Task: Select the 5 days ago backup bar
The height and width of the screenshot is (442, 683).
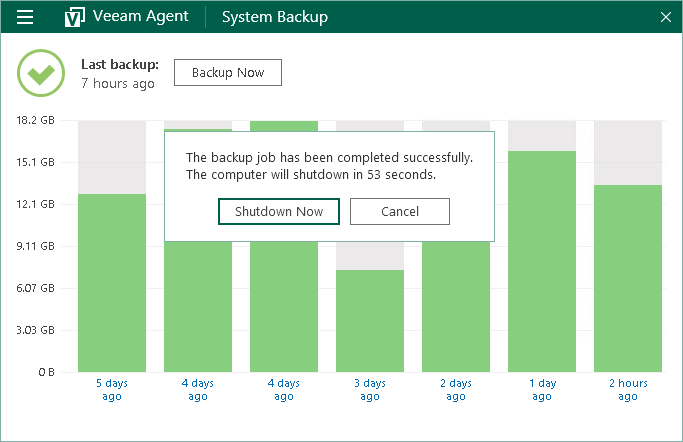Action: 112,283
